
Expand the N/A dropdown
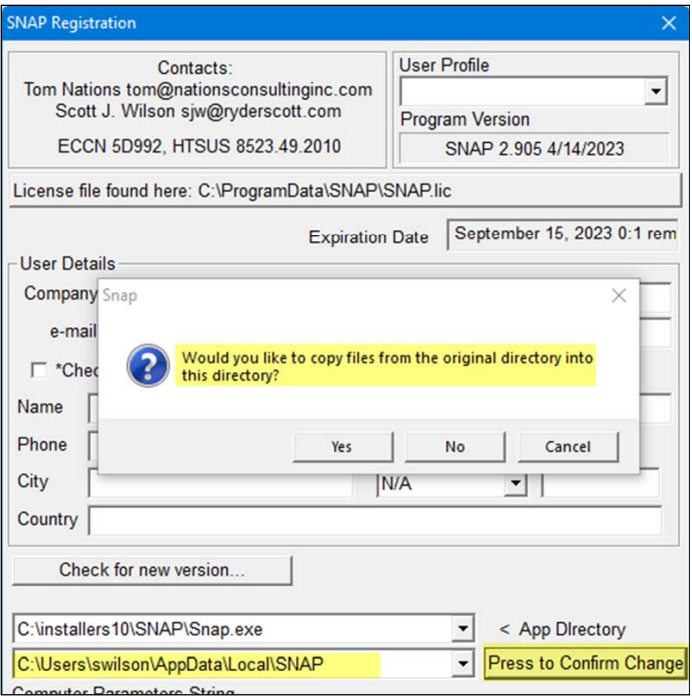coord(515,484)
